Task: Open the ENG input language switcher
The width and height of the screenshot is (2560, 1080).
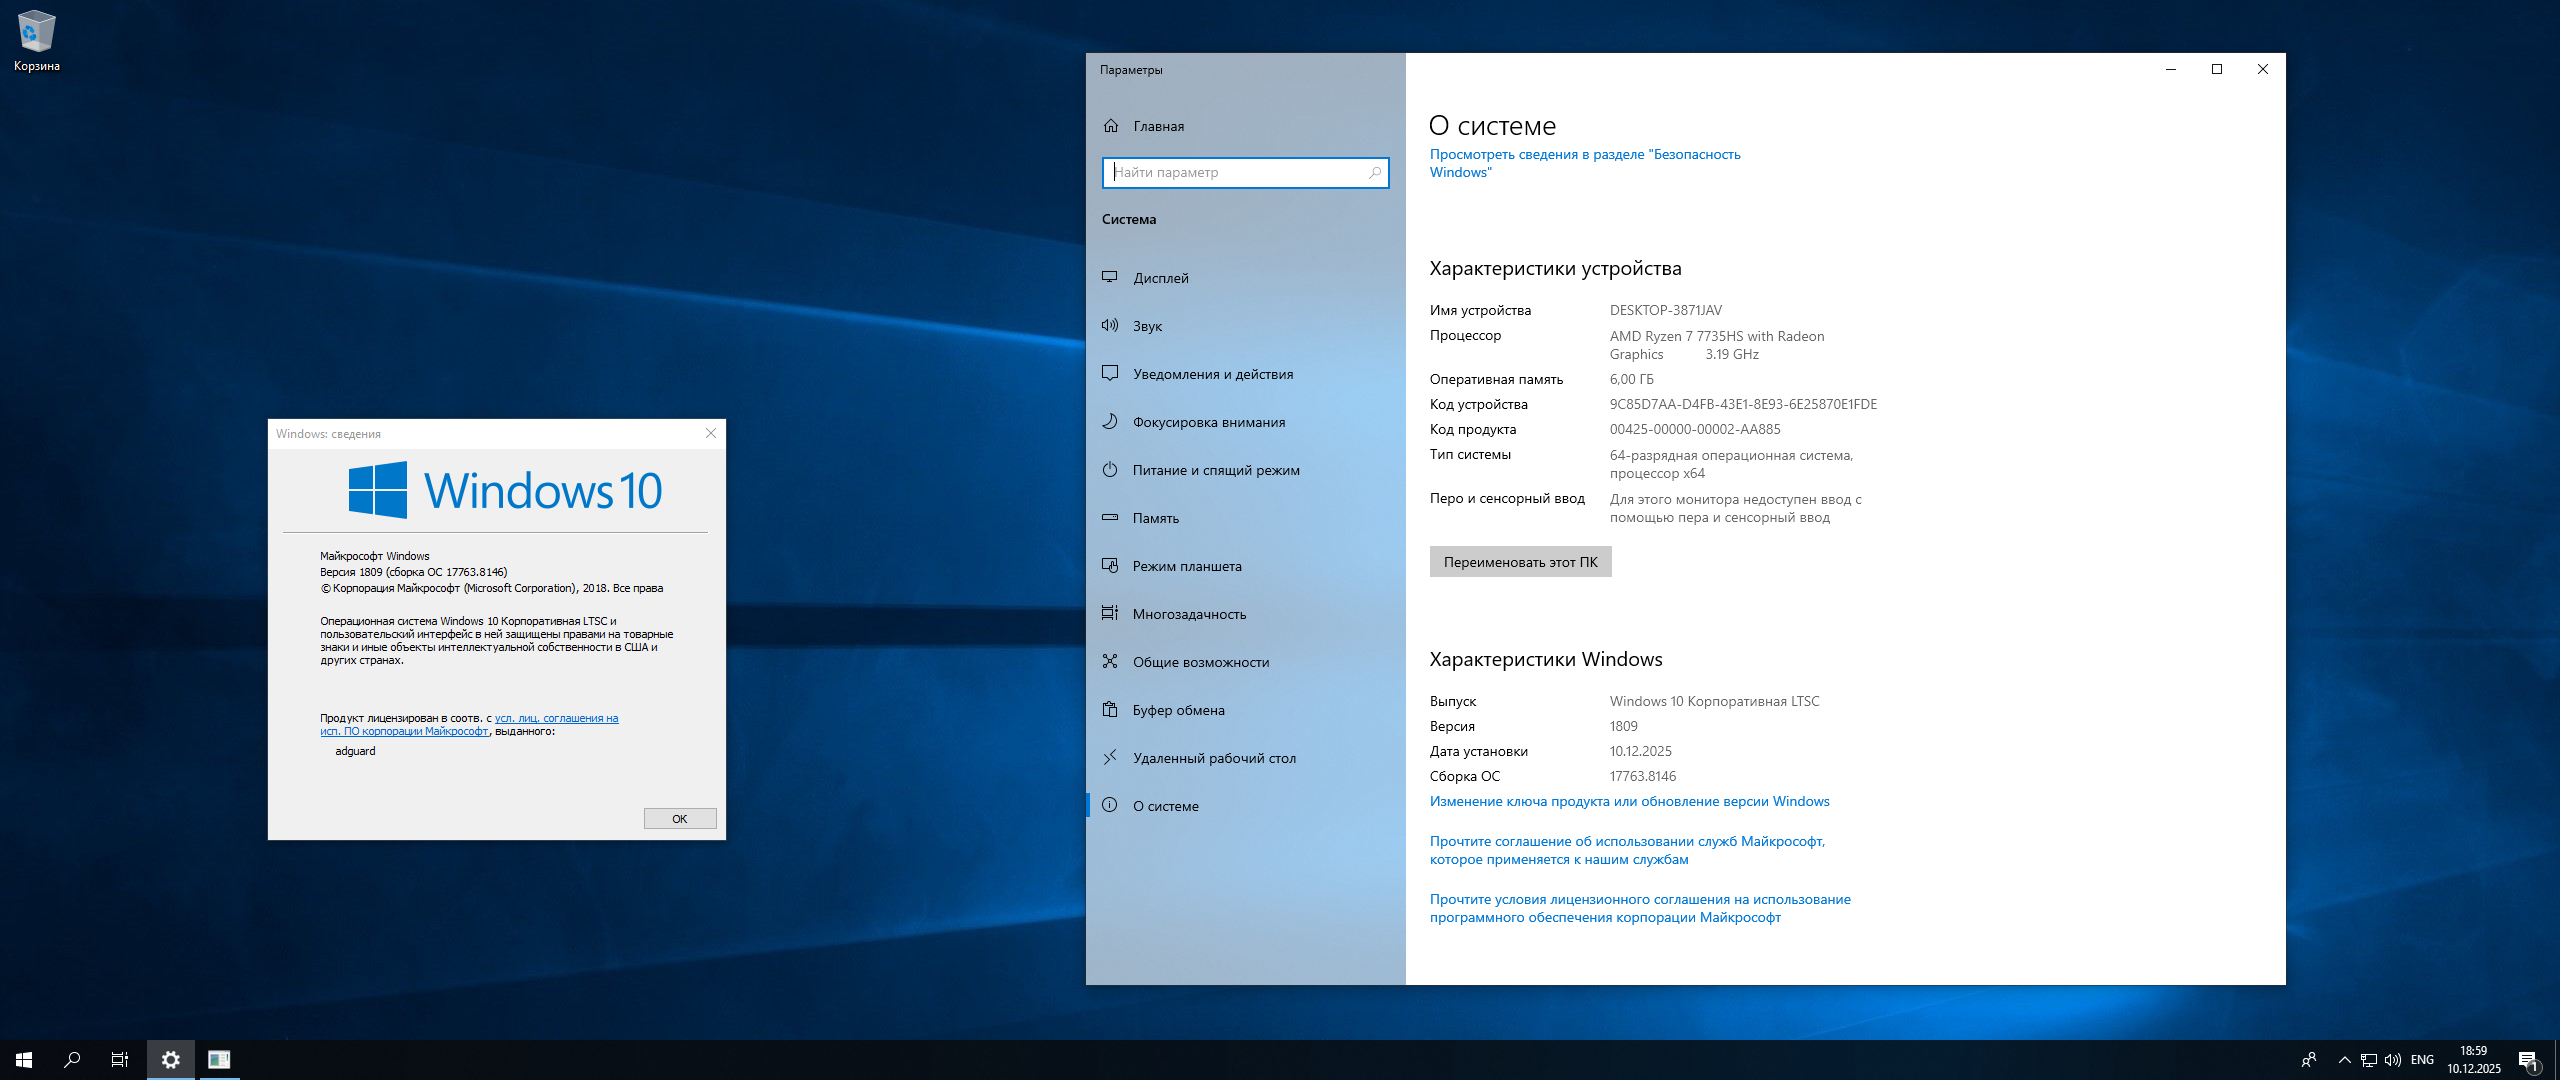Action: pyautogui.click(x=2422, y=1059)
